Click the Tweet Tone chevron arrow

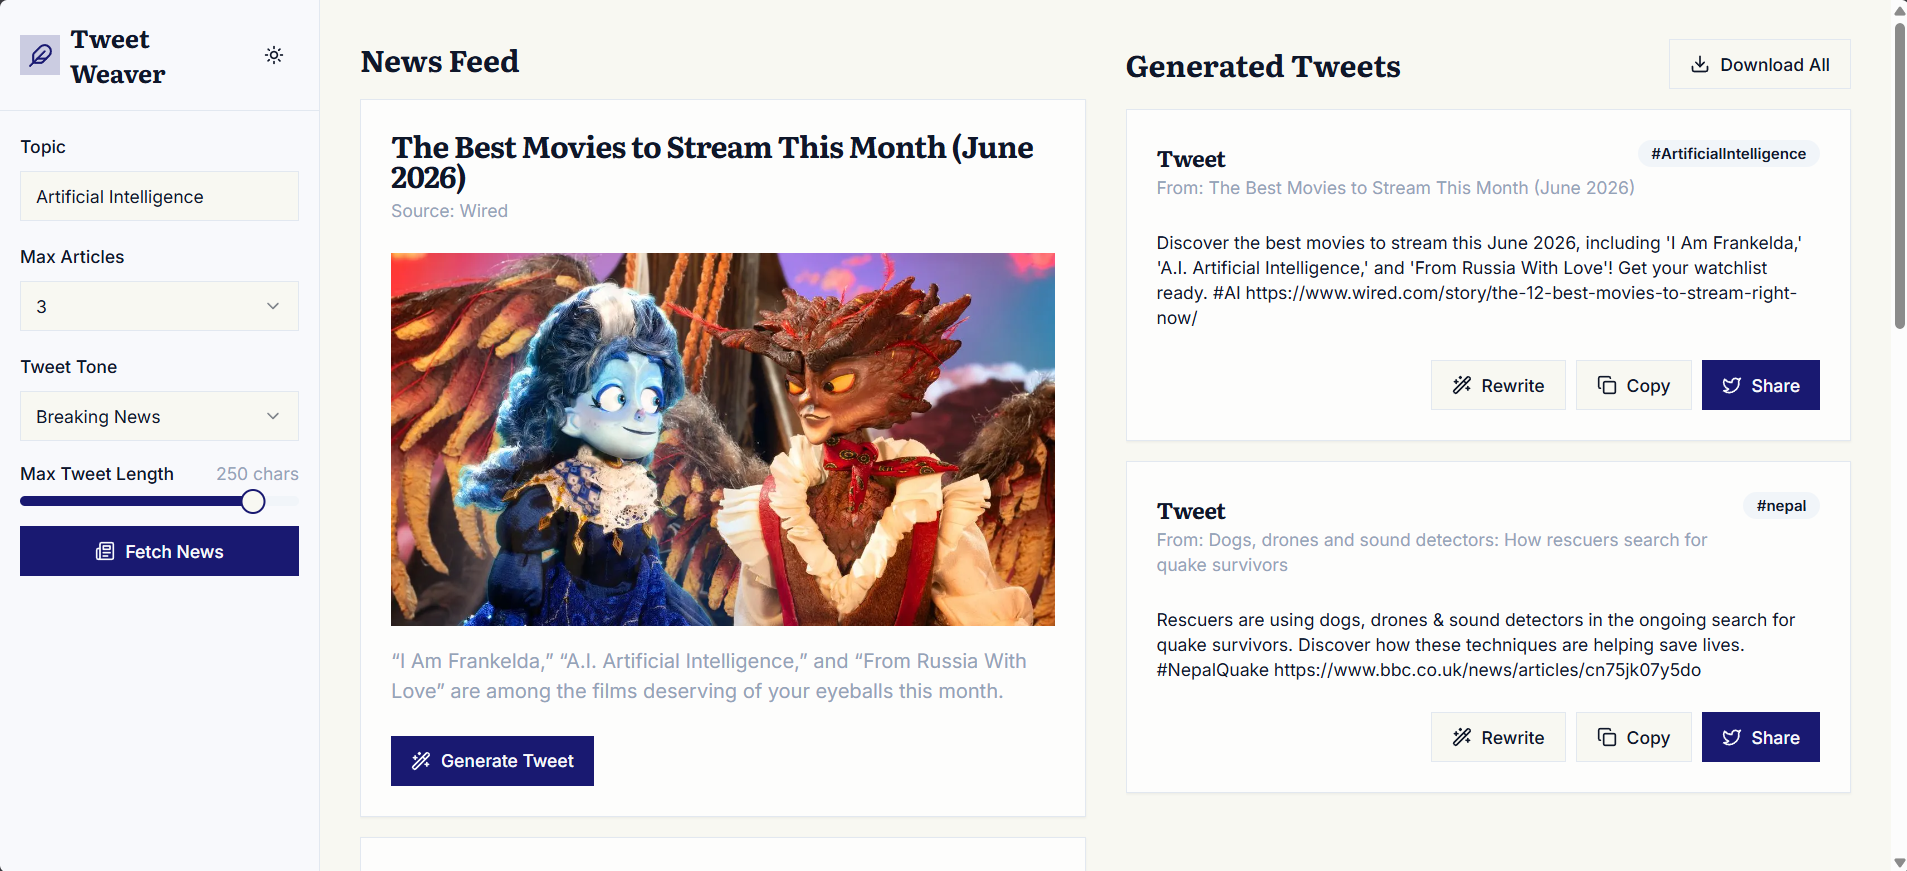273,416
